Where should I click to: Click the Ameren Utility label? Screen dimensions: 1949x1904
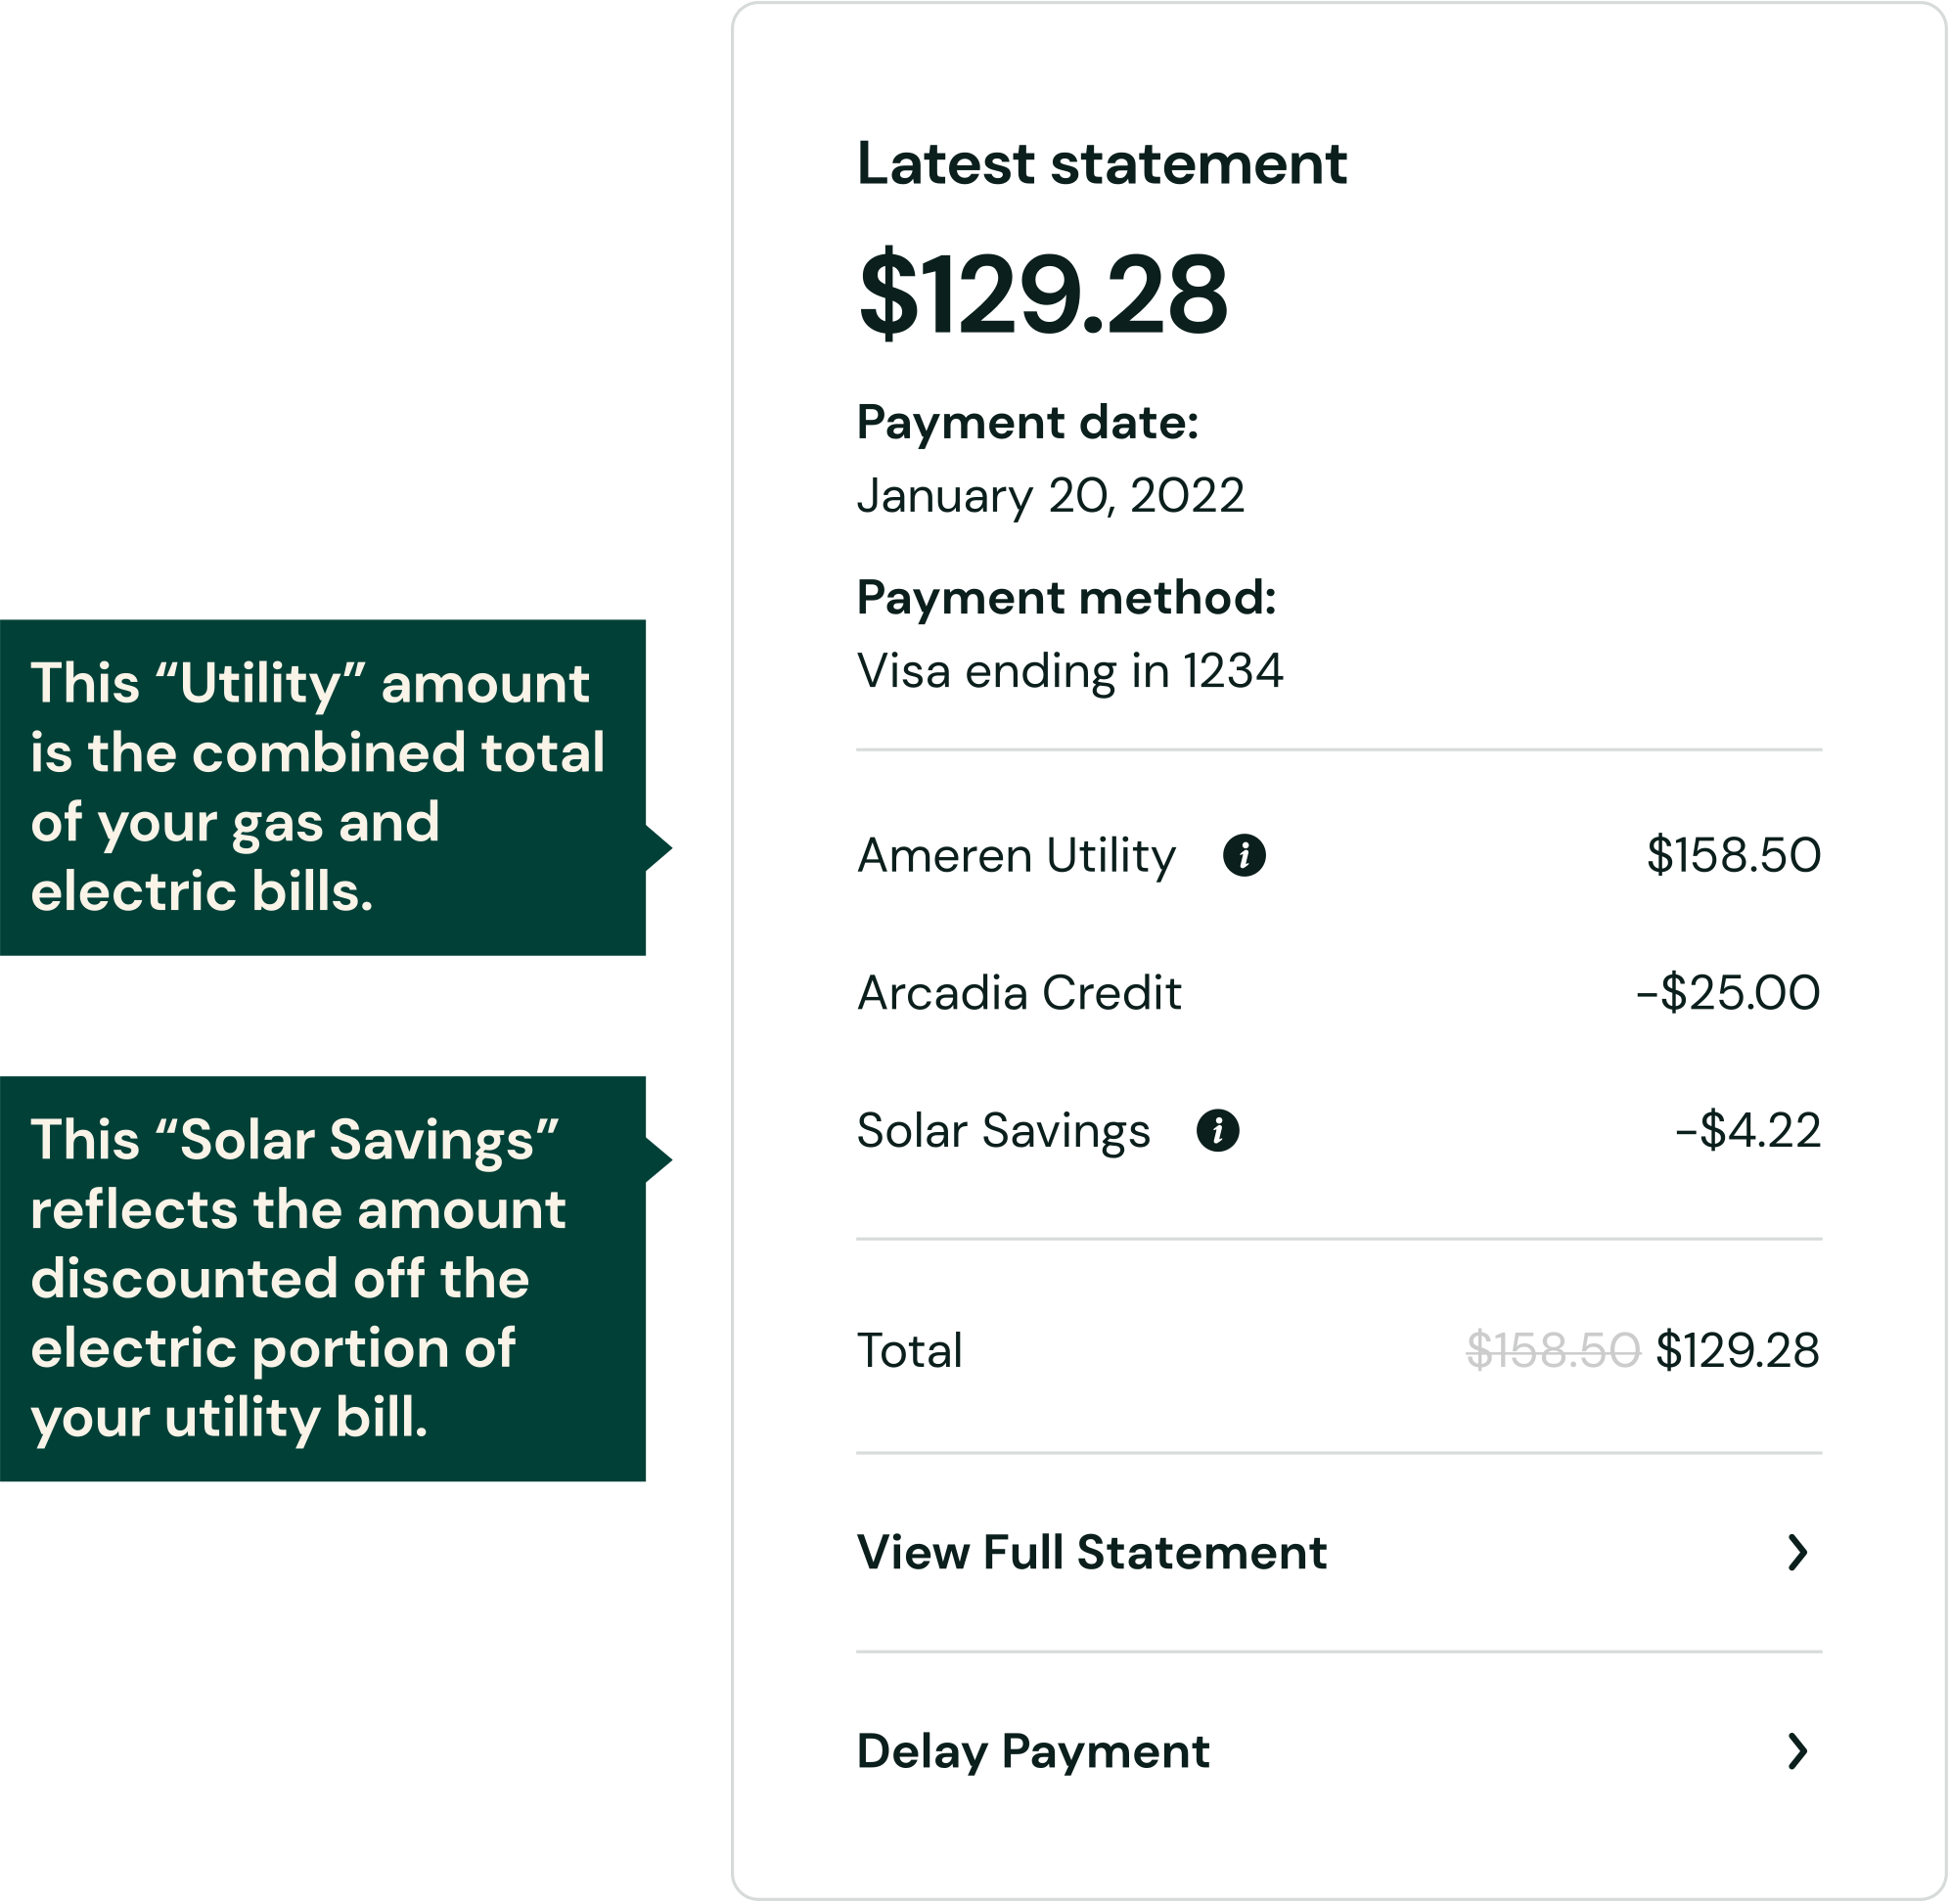click(x=1016, y=856)
